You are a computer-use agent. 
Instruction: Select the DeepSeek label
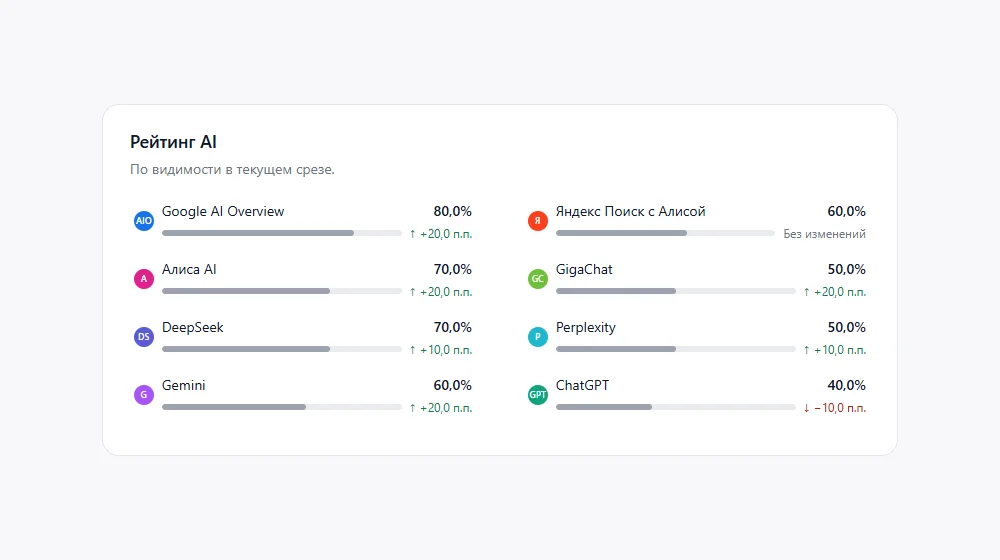[193, 328]
